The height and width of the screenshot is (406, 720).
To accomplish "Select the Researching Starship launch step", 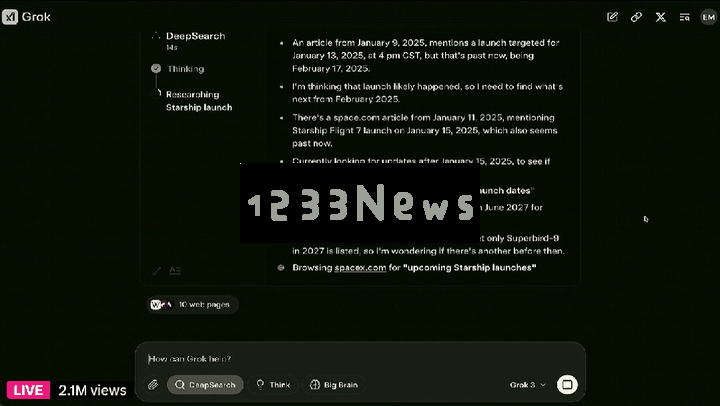I will coord(199,101).
